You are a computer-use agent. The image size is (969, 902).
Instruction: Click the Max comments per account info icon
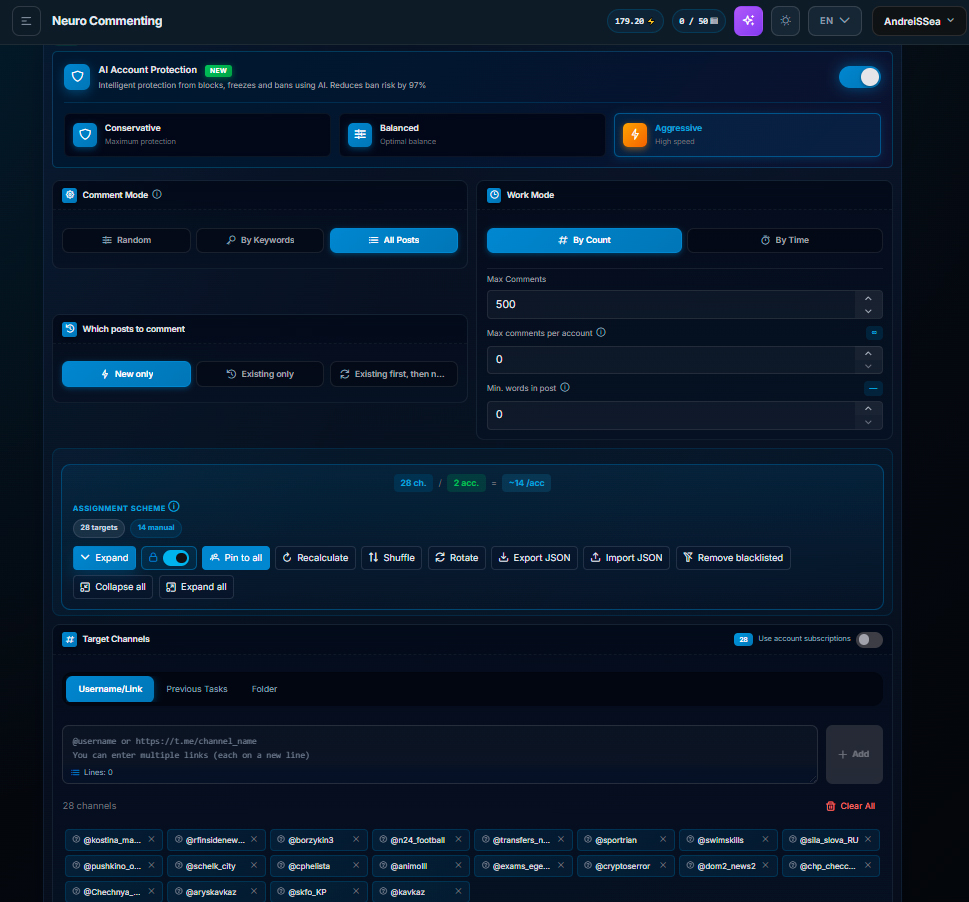601,332
